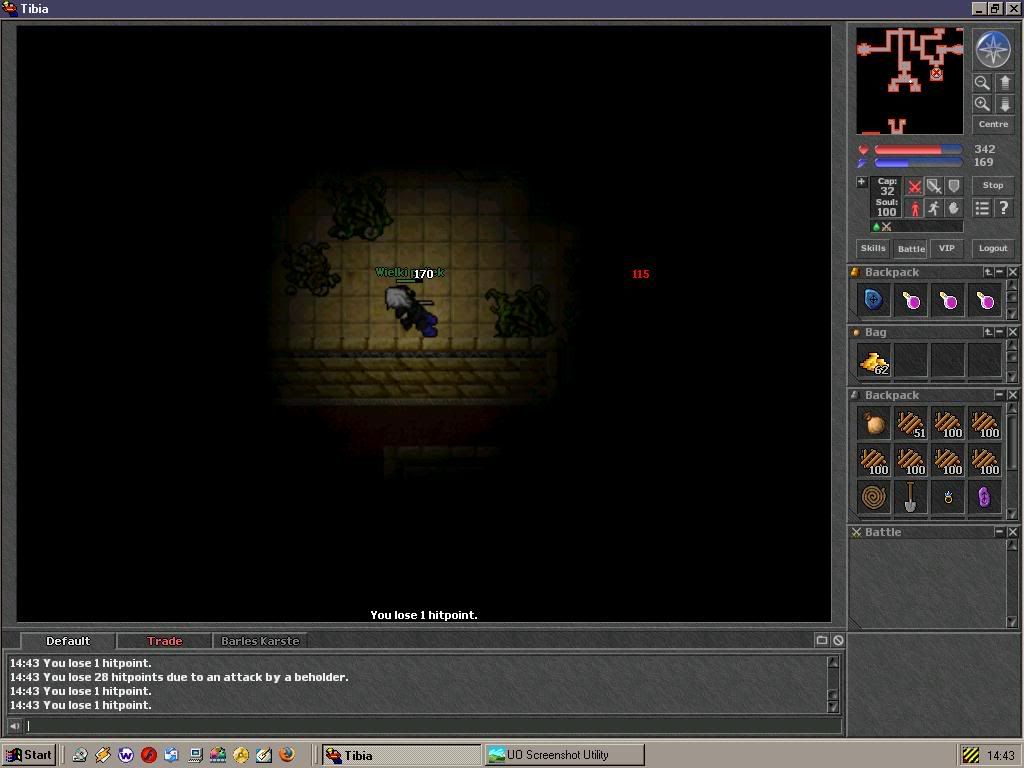Move minimap one floor down
Viewport: 1024px width, 768px height.
coord(1005,104)
